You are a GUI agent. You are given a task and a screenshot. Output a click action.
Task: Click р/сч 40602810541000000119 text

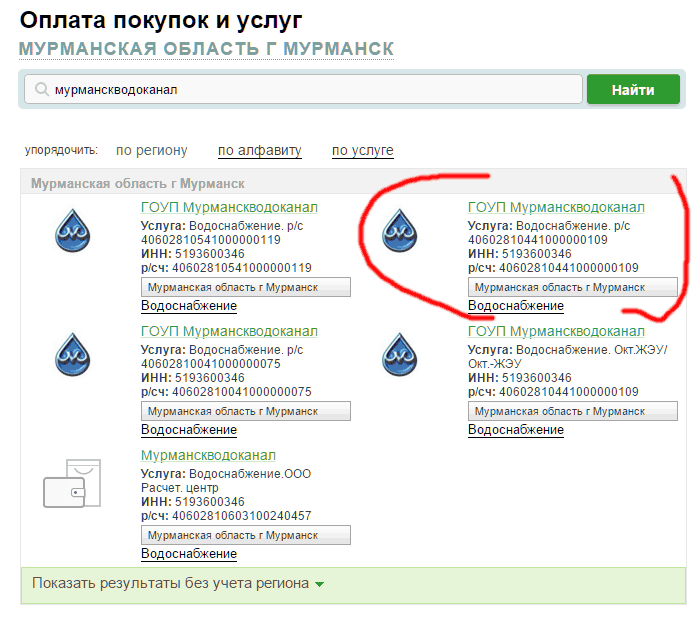[226, 268]
